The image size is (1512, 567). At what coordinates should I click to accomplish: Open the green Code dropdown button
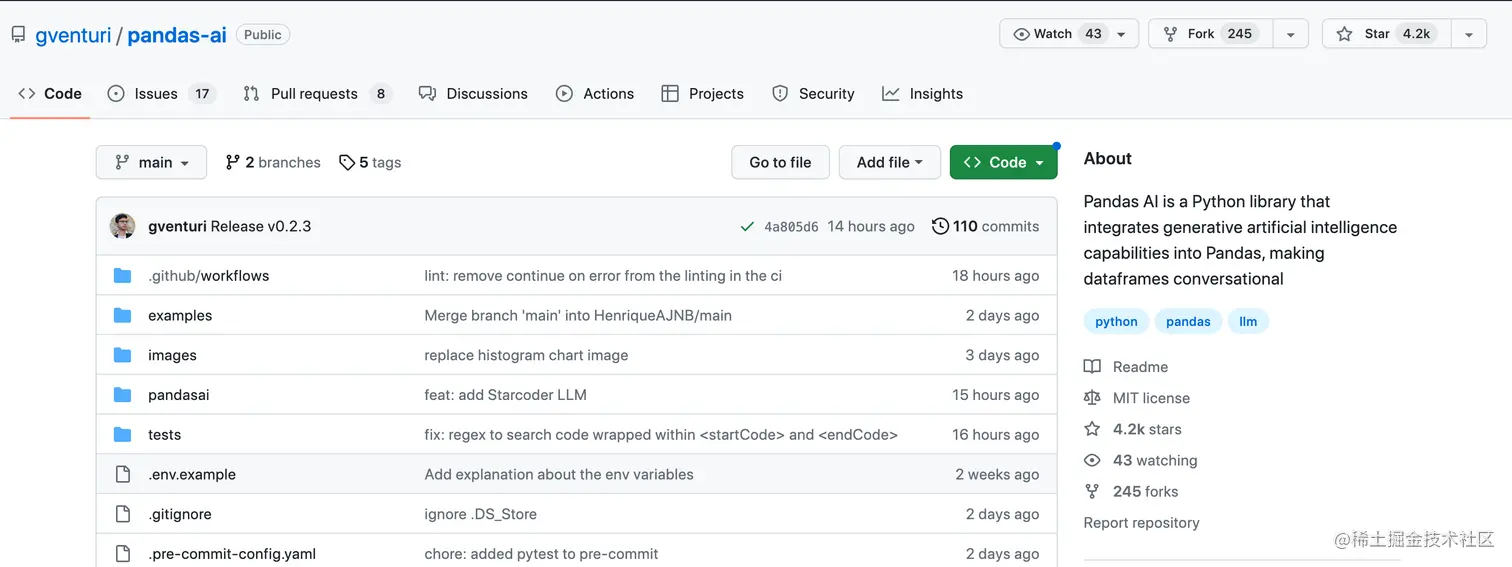1003,162
